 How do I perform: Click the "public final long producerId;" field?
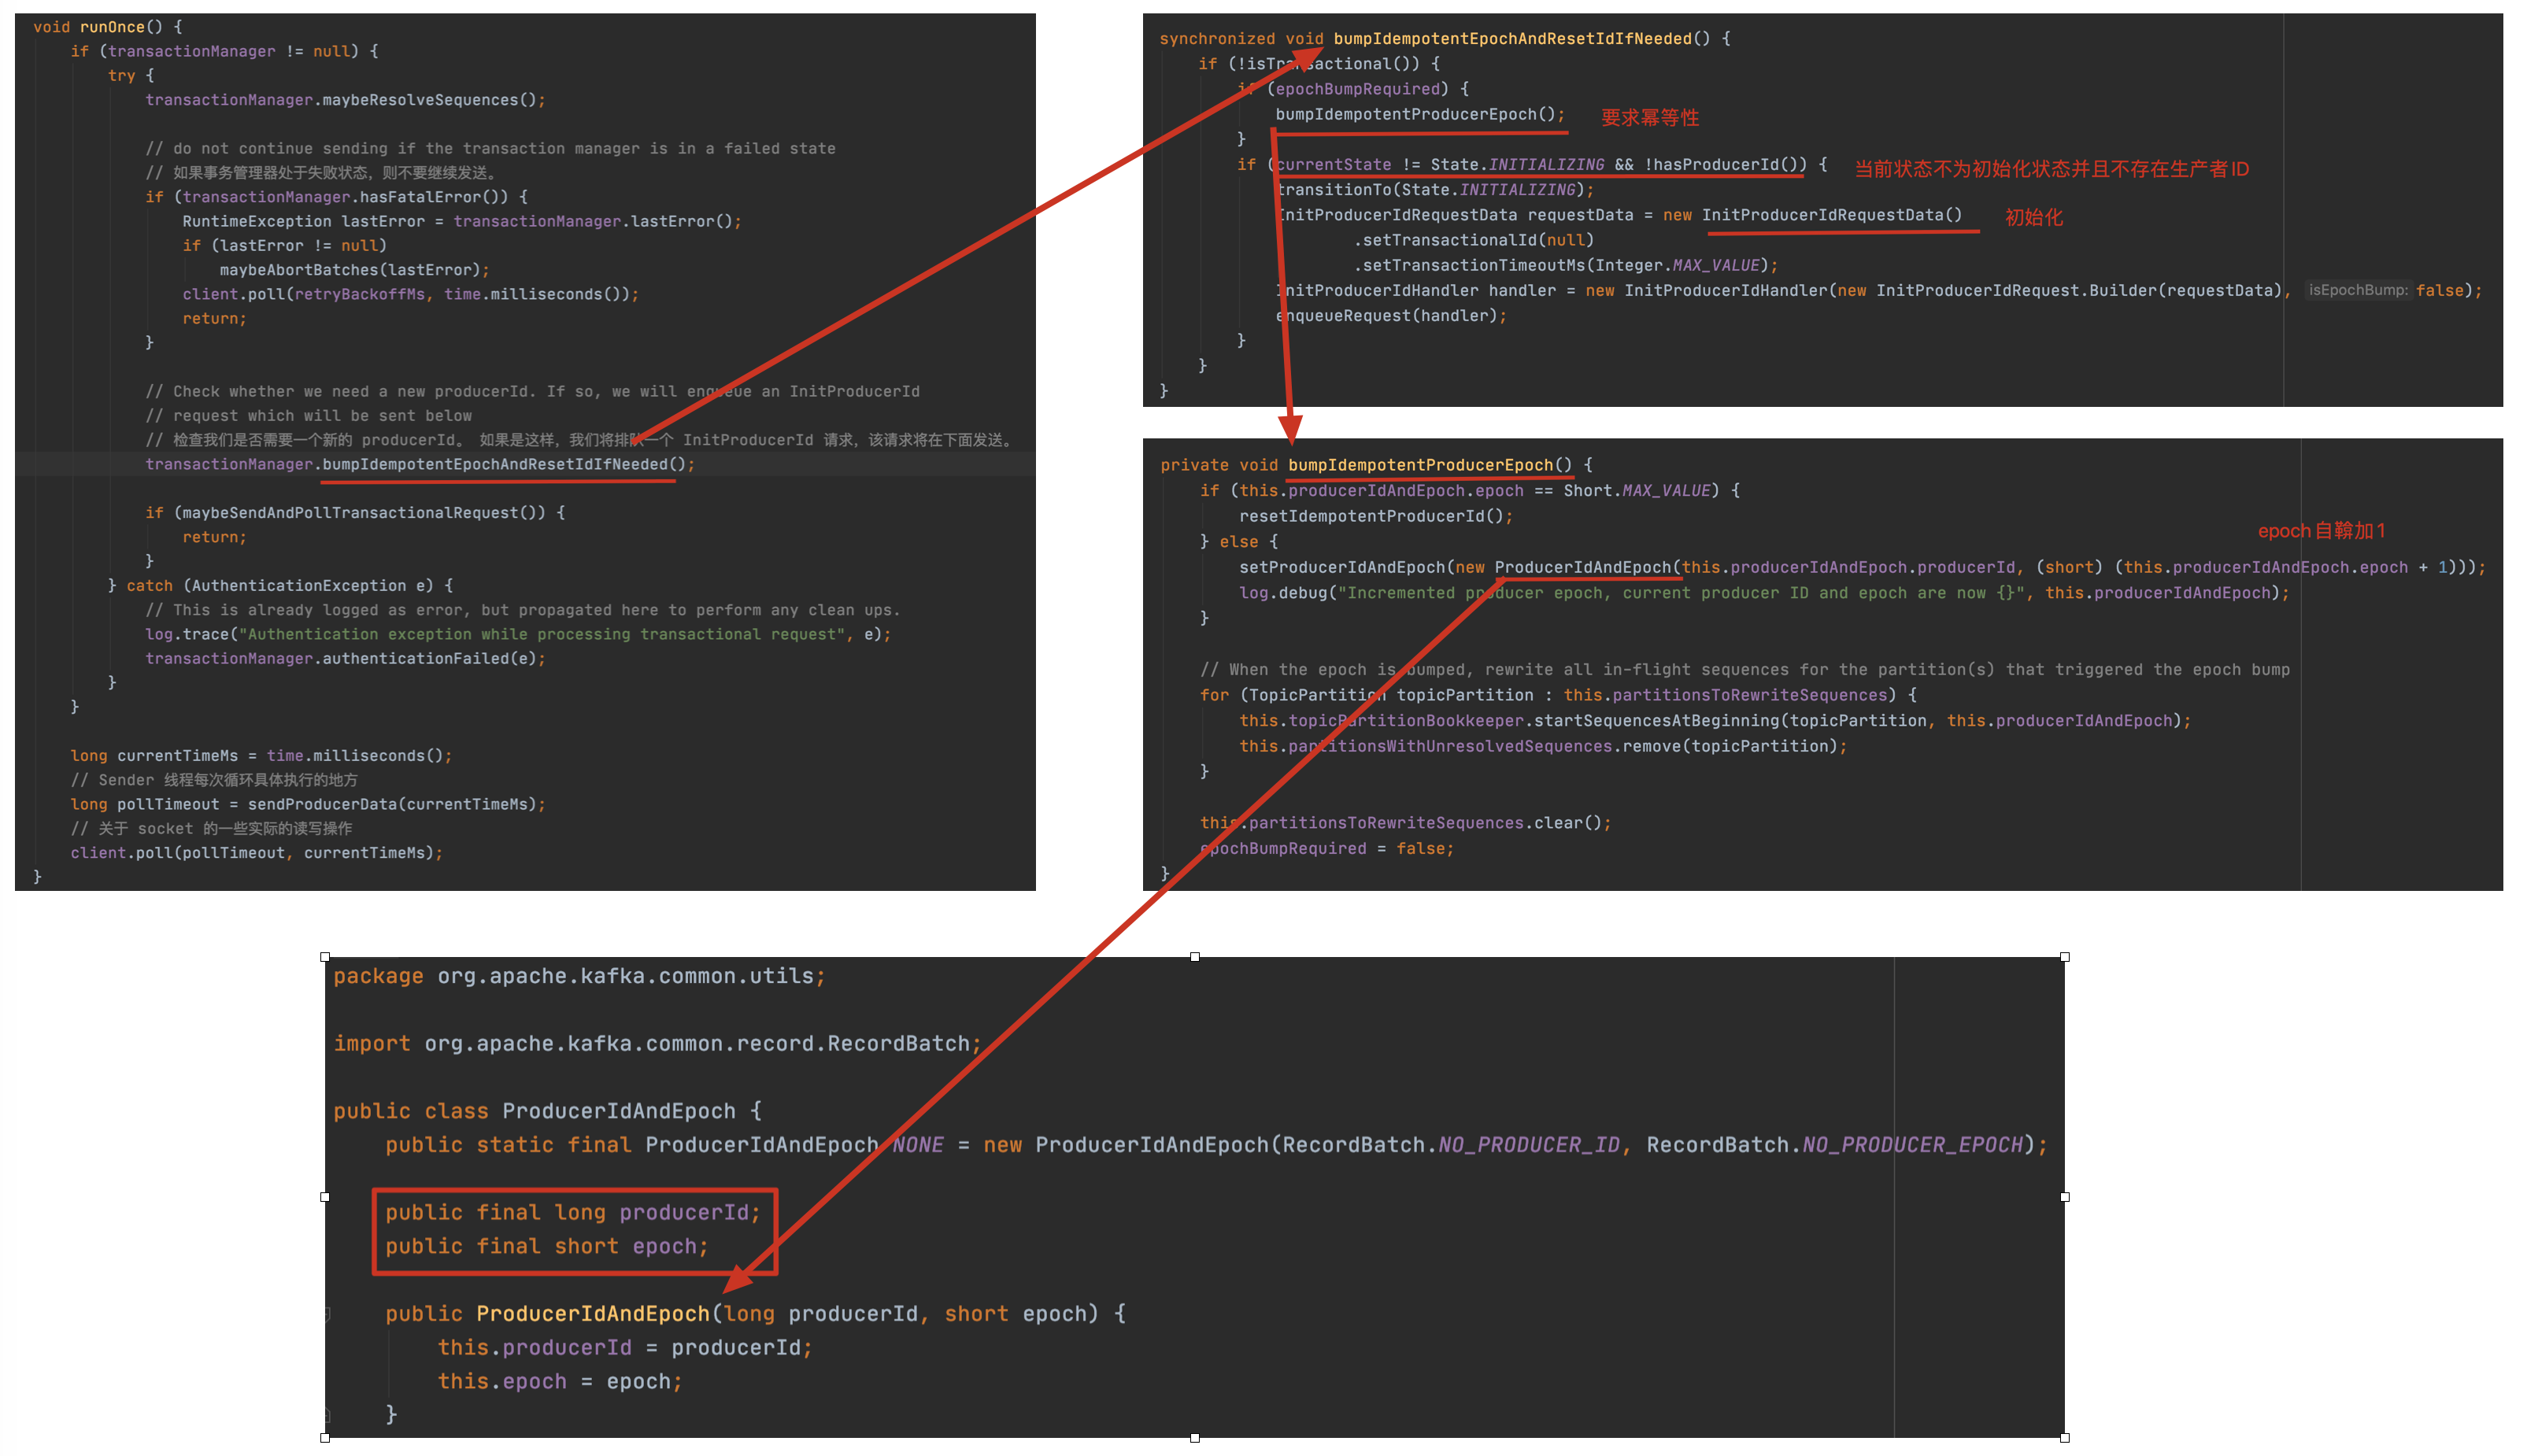(x=573, y=1213)
